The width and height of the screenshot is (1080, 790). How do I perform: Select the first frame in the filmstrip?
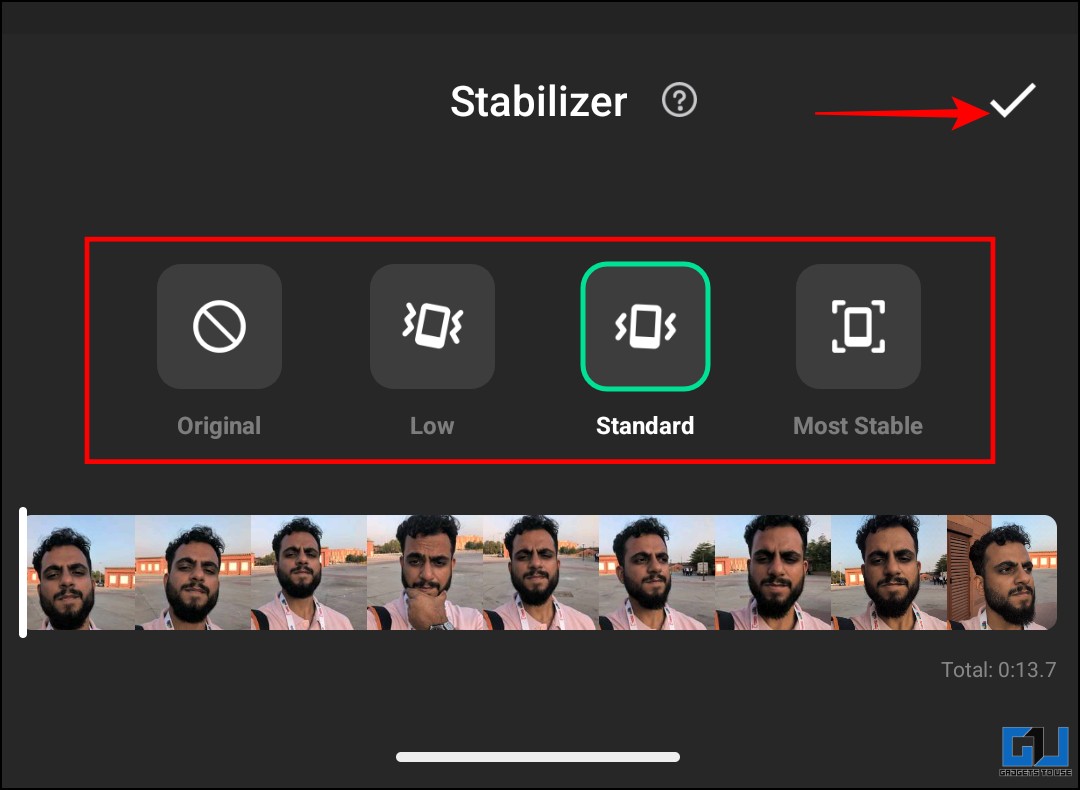coord(81,572)
